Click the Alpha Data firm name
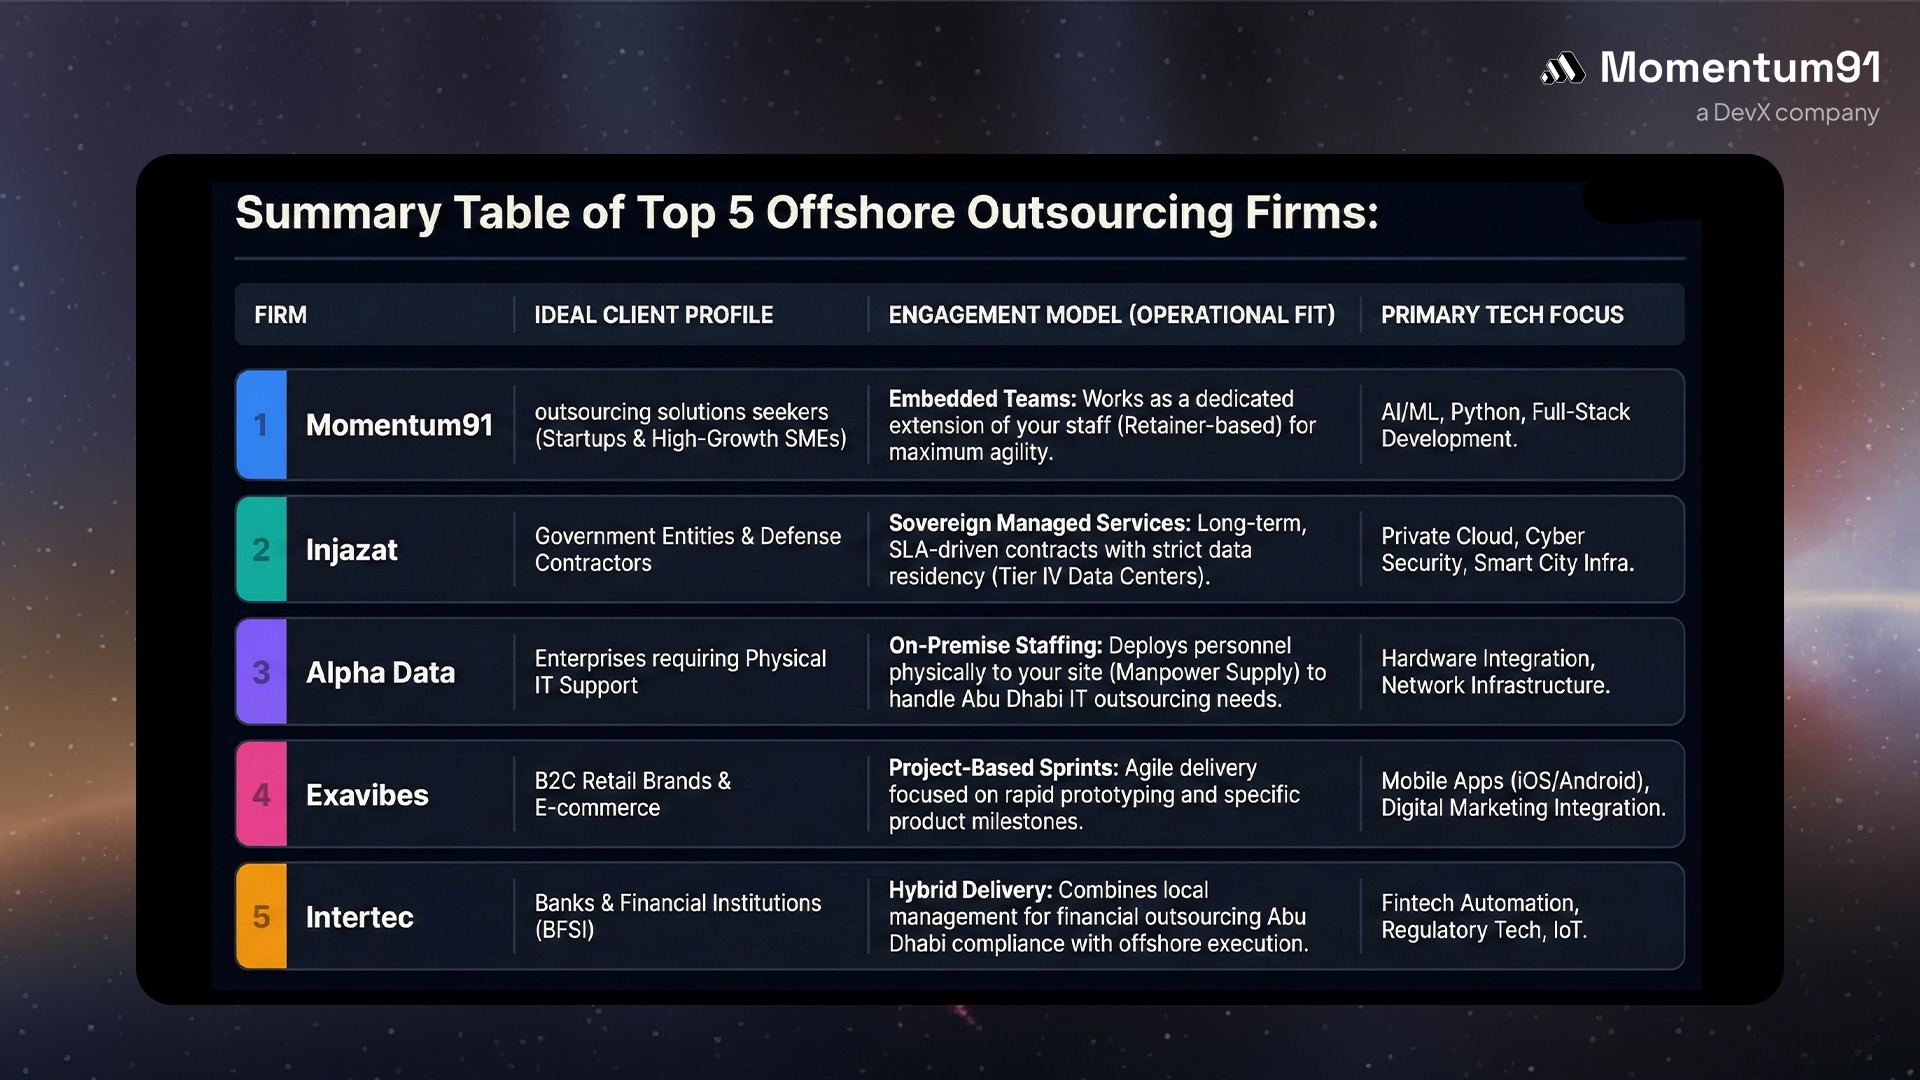 [380, 673]
